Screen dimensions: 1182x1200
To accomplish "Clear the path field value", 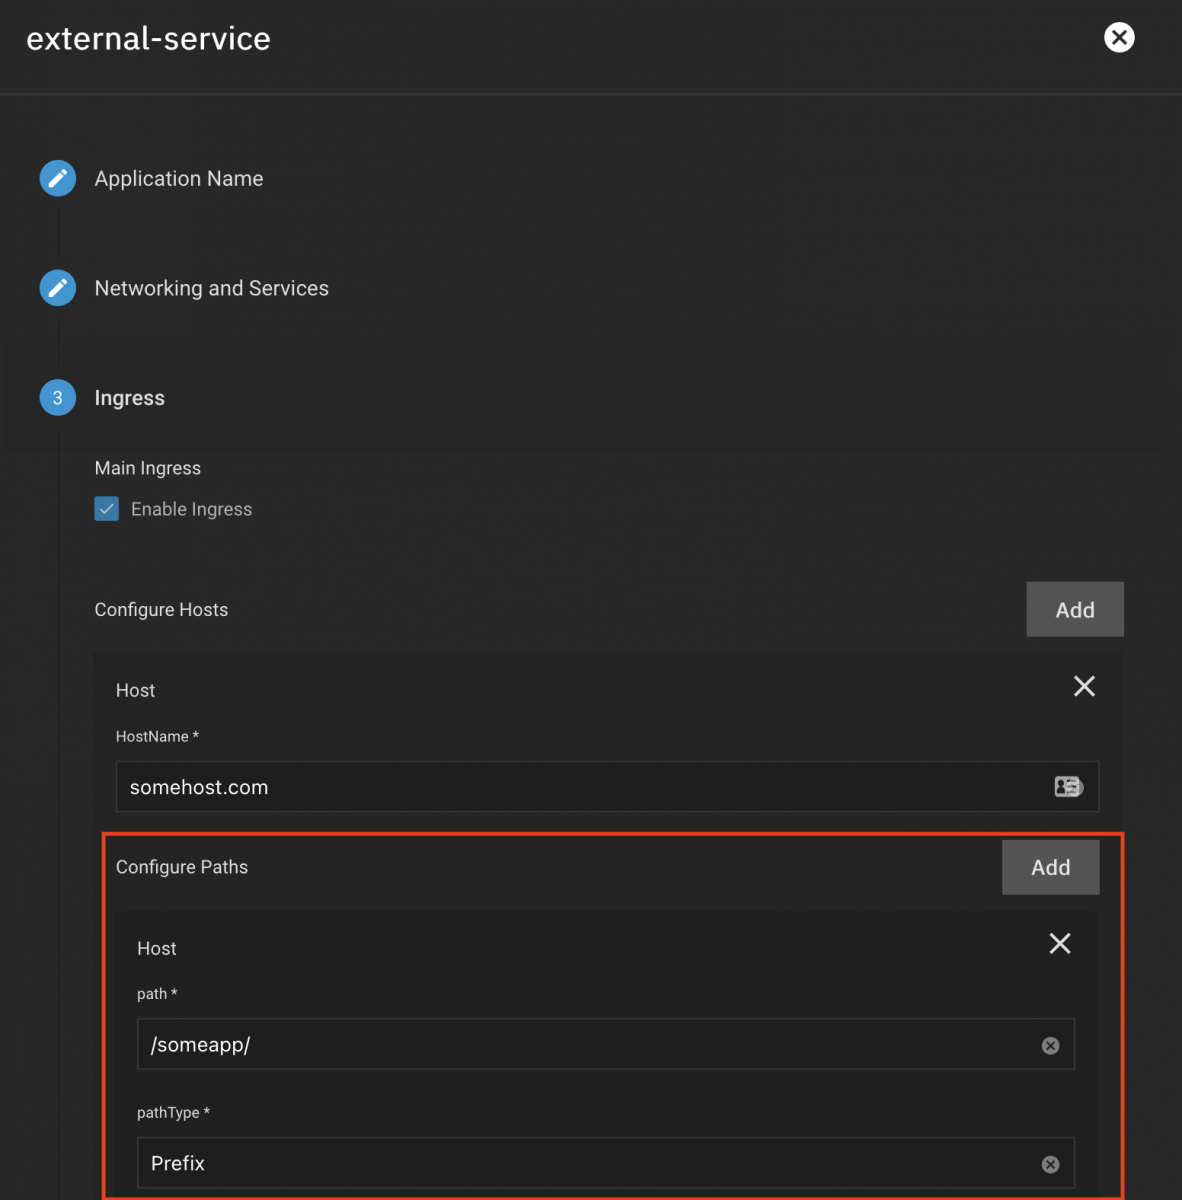I will coord(1050,1046).
